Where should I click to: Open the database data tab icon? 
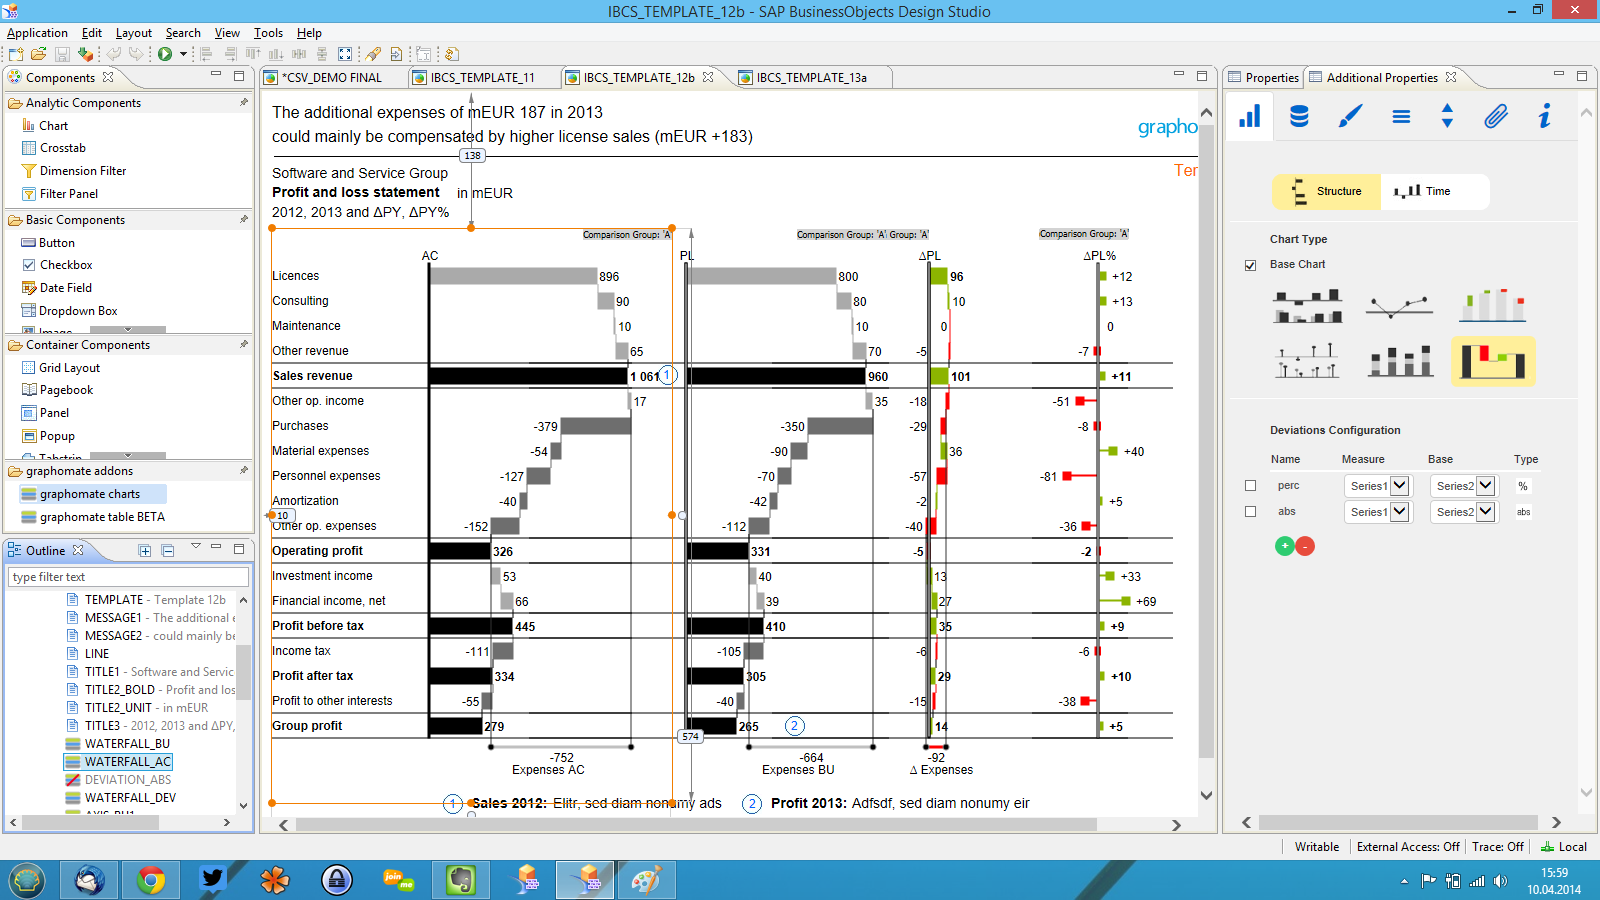tap(1299, 117)
